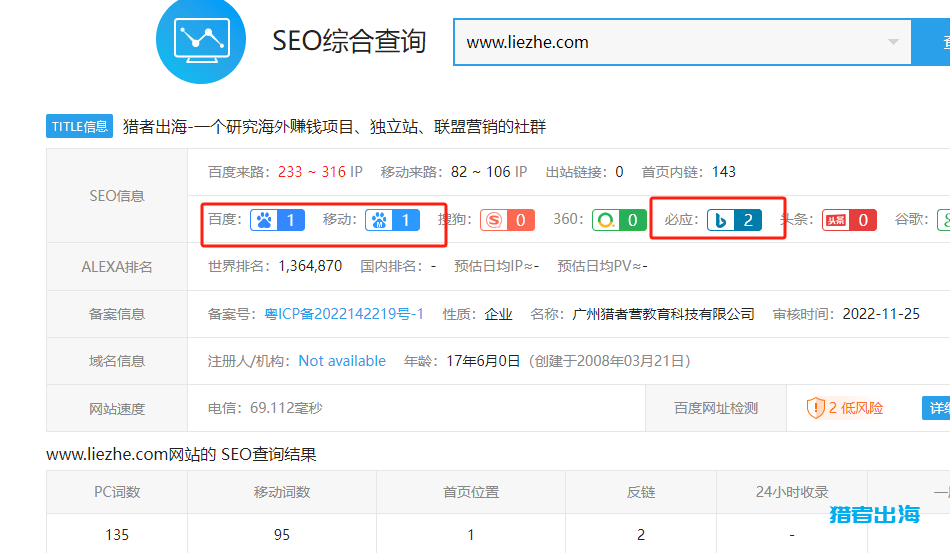Click the 备案信息 row header

pyautogui.click(x=117, y=314)
